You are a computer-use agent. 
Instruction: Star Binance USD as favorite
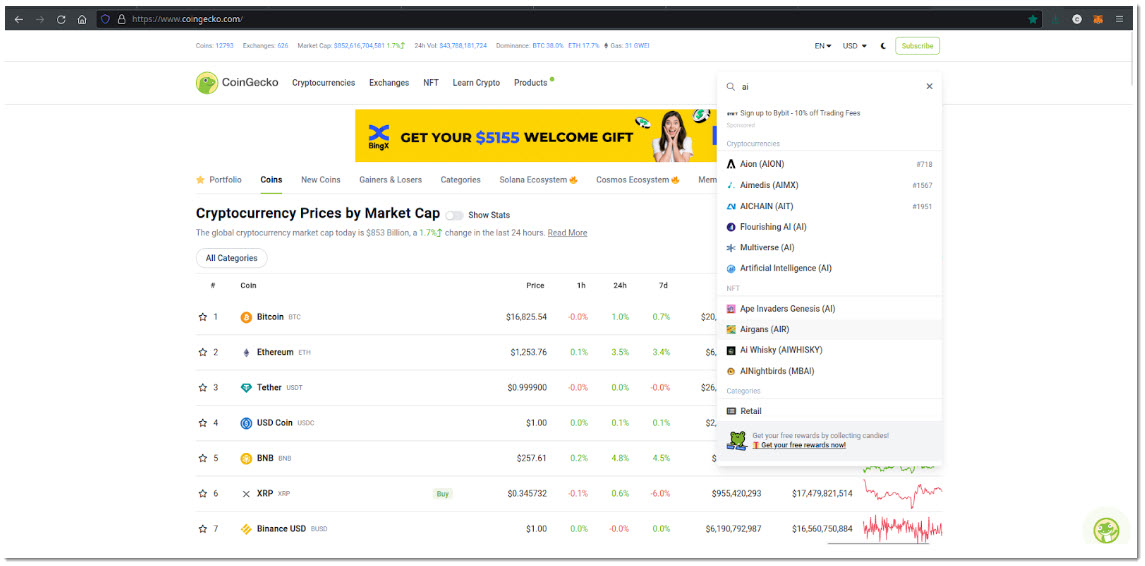203,529
